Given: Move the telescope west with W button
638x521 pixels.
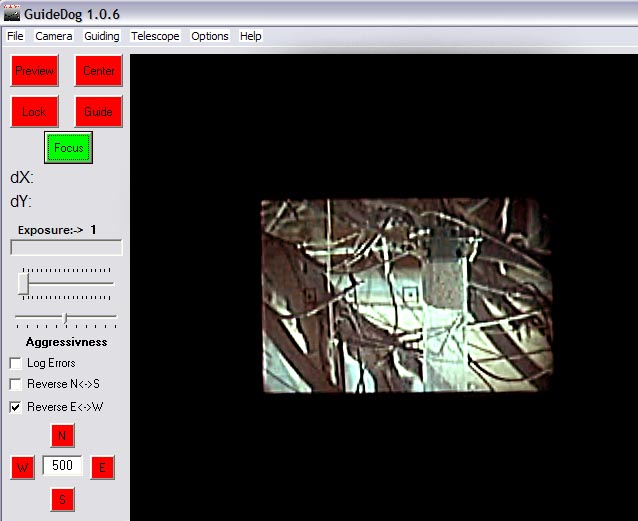Looking at the screenshot, I should tap(23, 468).
